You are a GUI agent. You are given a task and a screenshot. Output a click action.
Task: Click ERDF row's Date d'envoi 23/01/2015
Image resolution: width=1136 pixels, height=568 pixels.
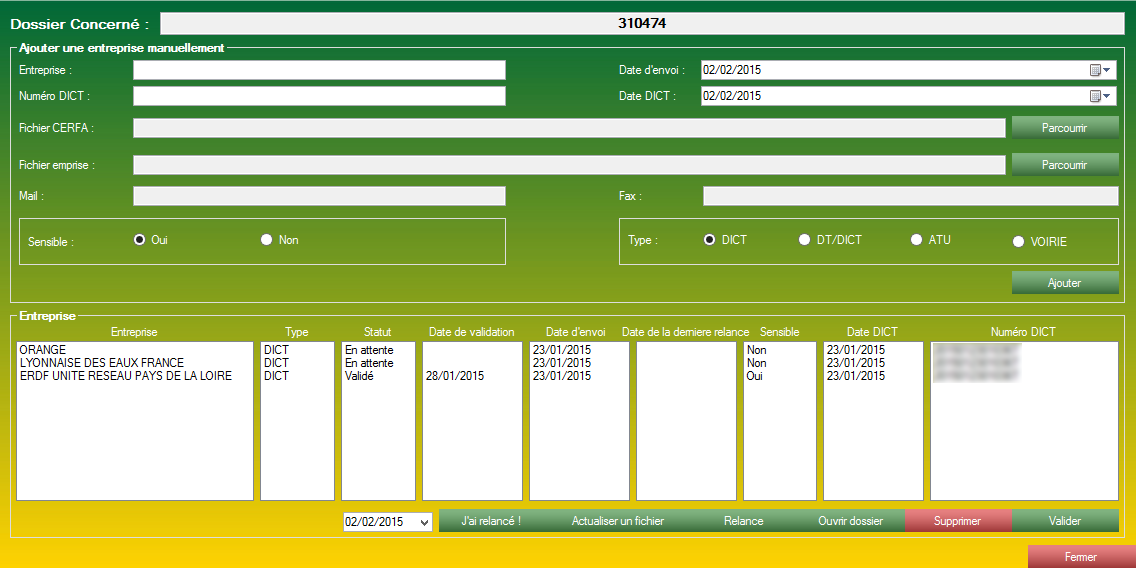[561, 376]
